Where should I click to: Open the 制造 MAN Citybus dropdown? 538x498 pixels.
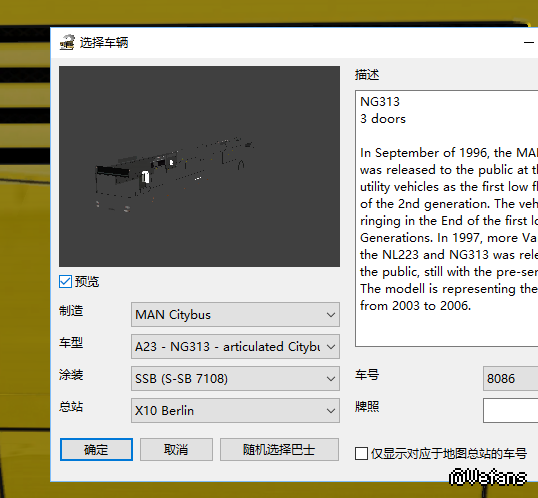[235, 314]
